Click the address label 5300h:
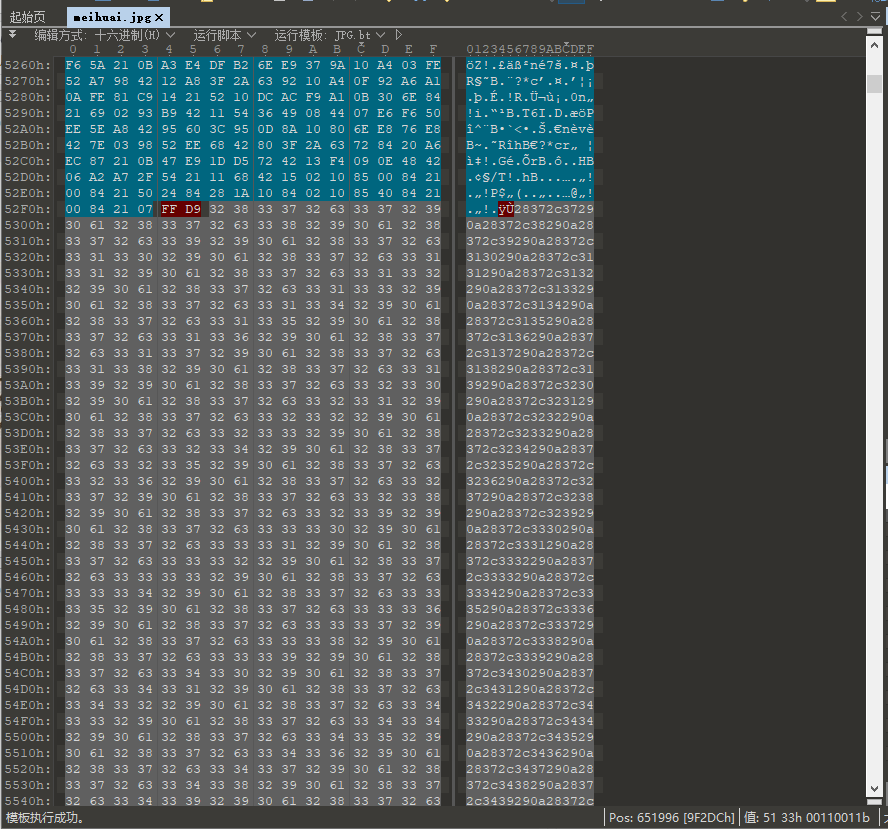Screen dimensions: 888x829 point(28,225)
